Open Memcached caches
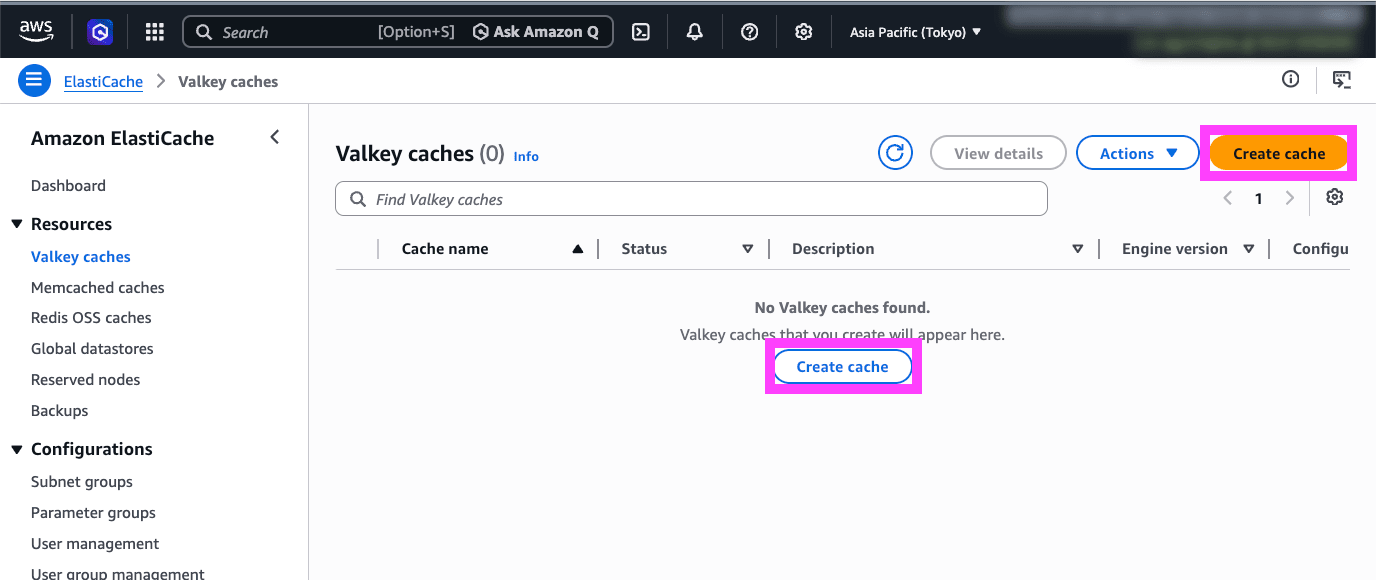 (x=98, y=287)
